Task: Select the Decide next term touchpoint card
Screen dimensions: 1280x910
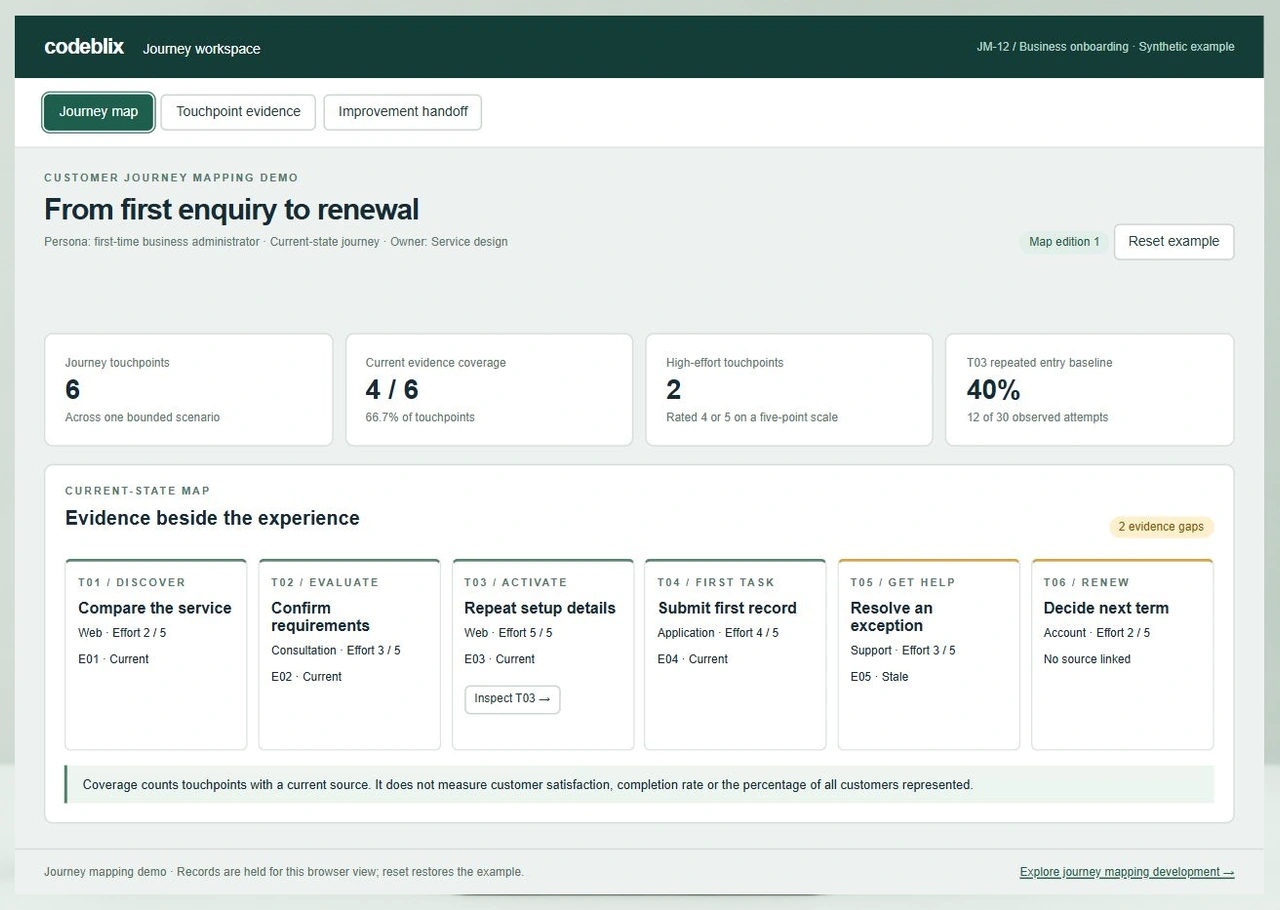Action: coord(1122,654)
